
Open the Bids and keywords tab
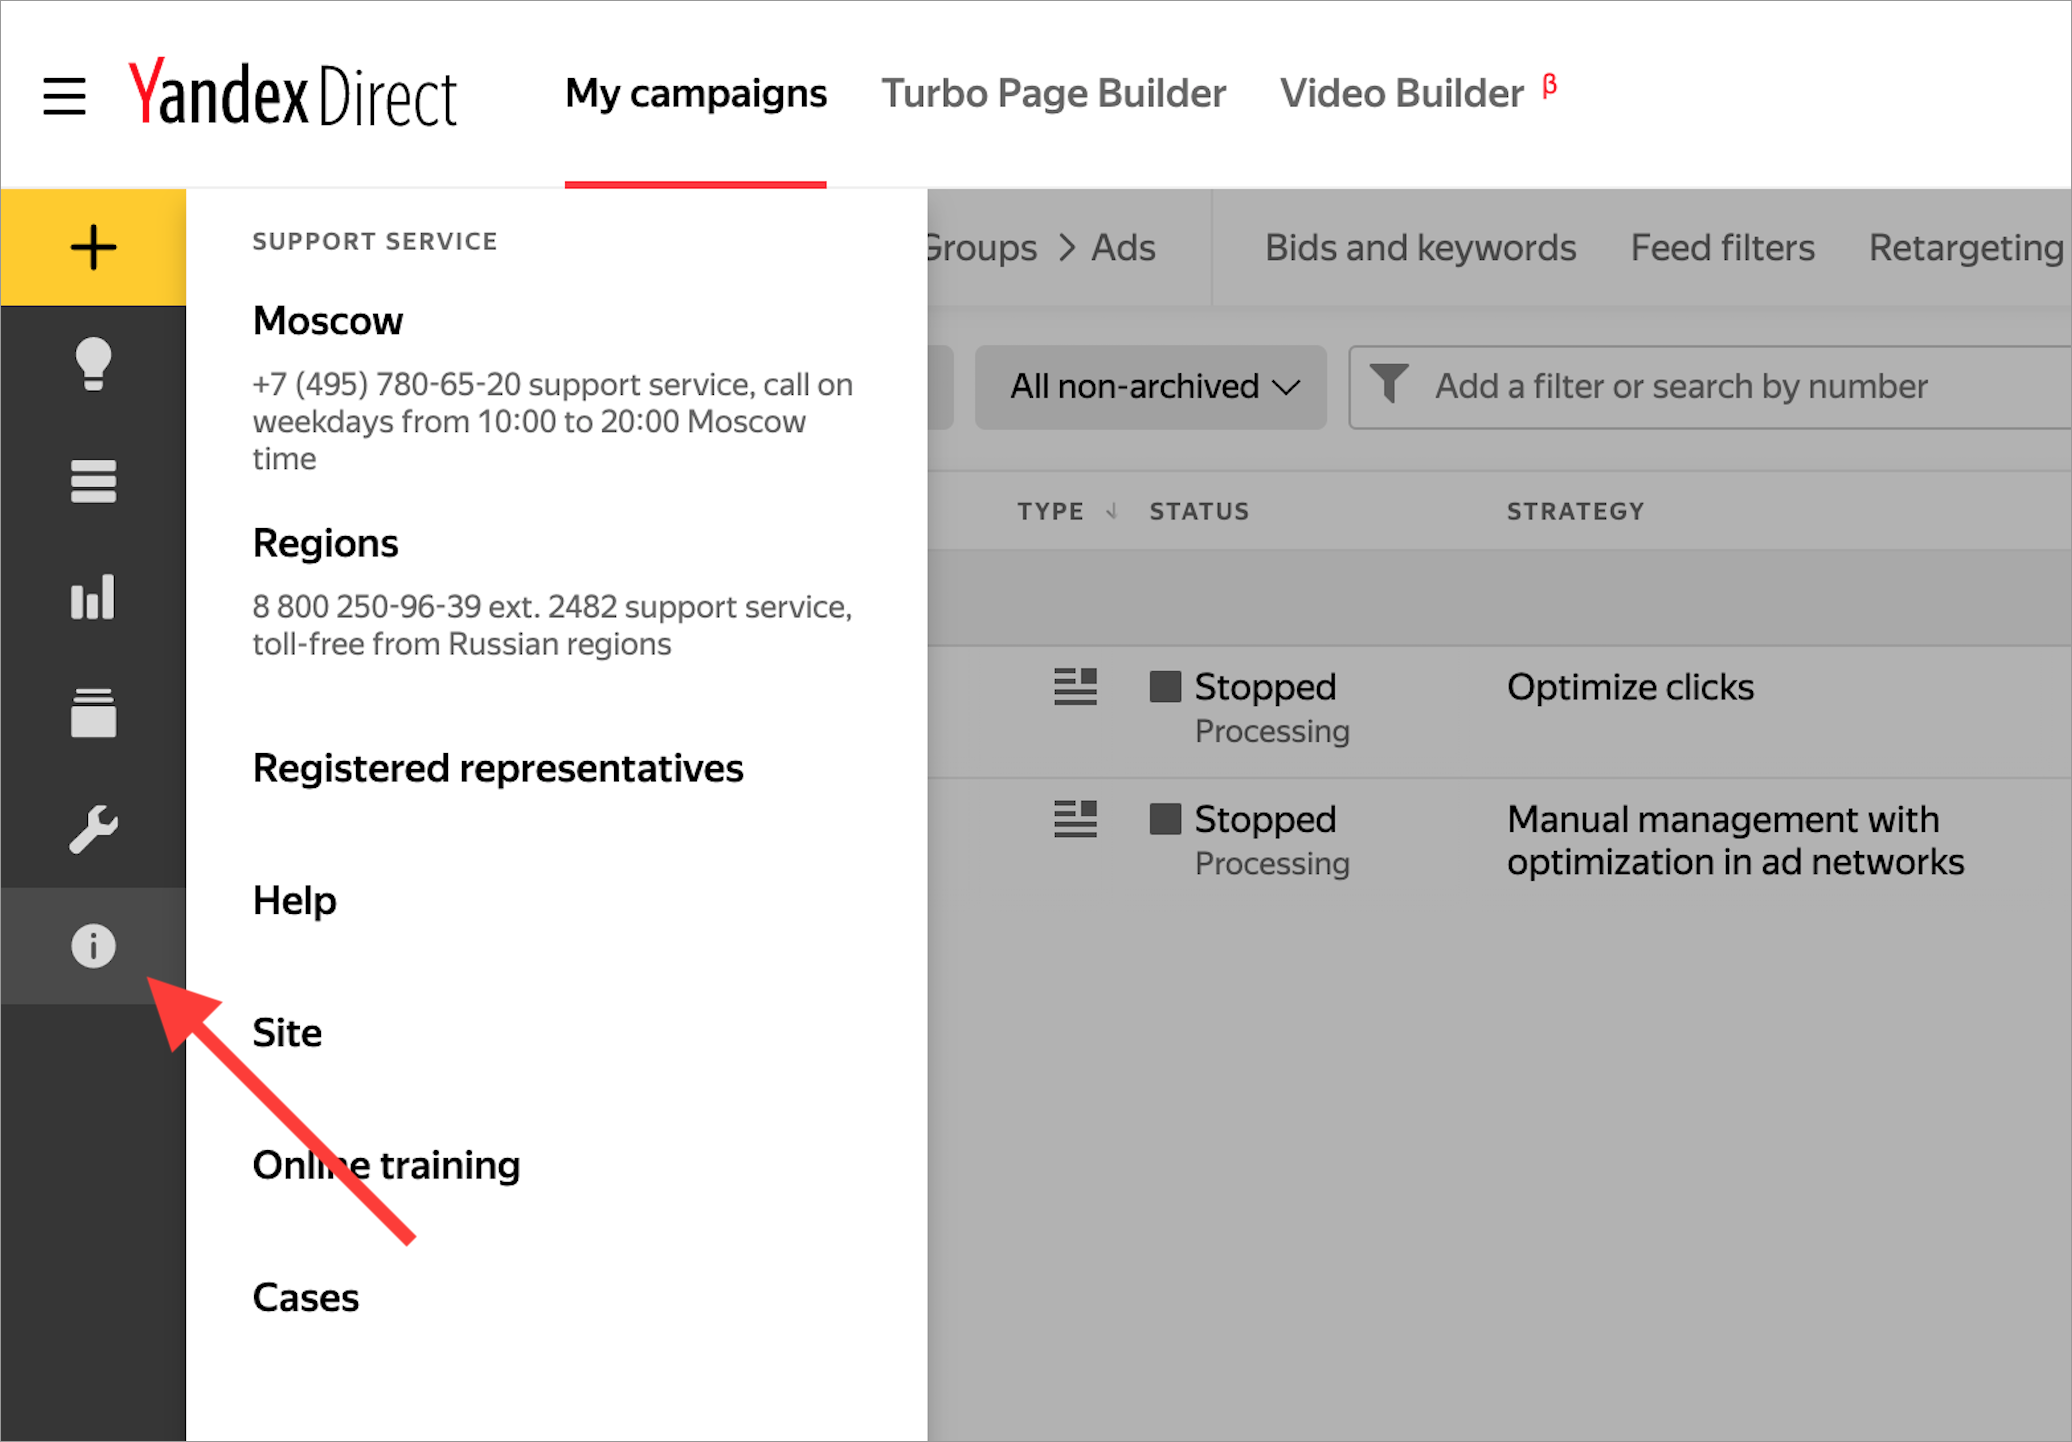(1420, 248)
